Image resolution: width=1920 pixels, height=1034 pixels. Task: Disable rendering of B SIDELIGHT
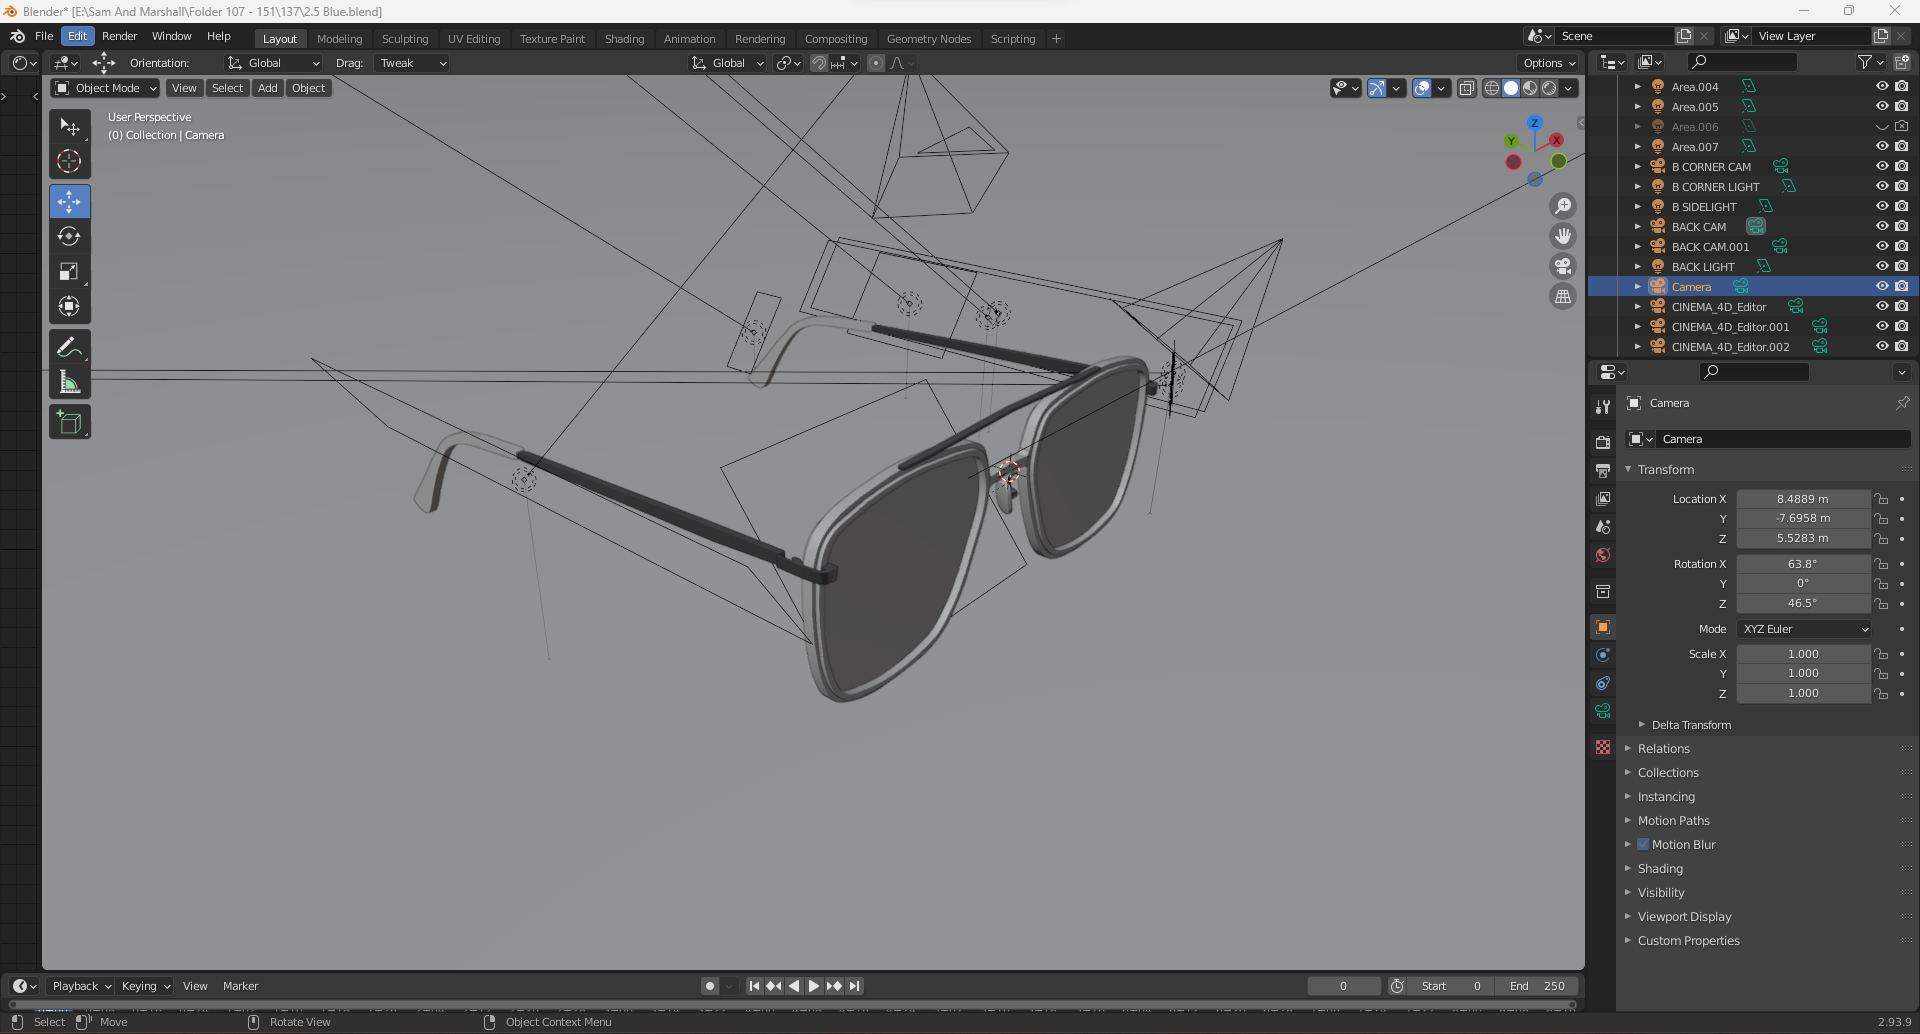pyautogui.click(x=1901, y=206)
